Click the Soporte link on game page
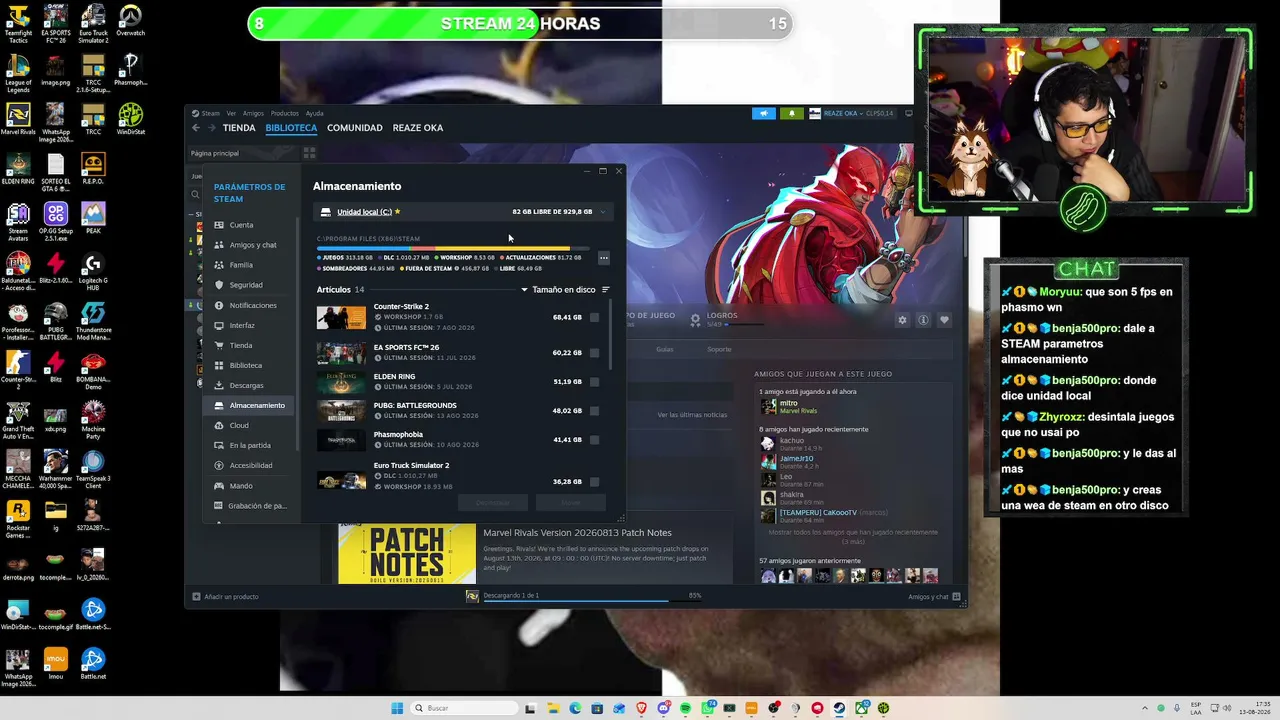The height and width of the screenshot is (720, 1280). tap(719, 349)
